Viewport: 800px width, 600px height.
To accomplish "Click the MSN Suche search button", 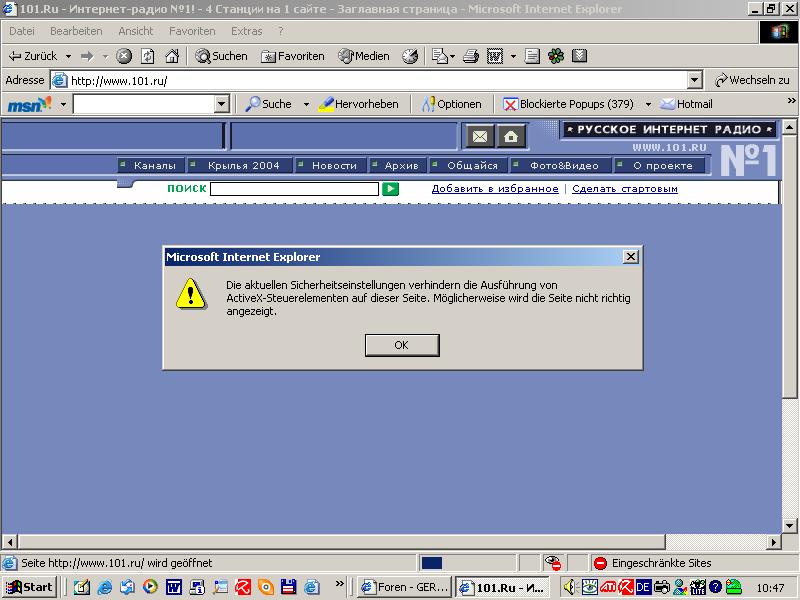I will (x=269, y=104).
